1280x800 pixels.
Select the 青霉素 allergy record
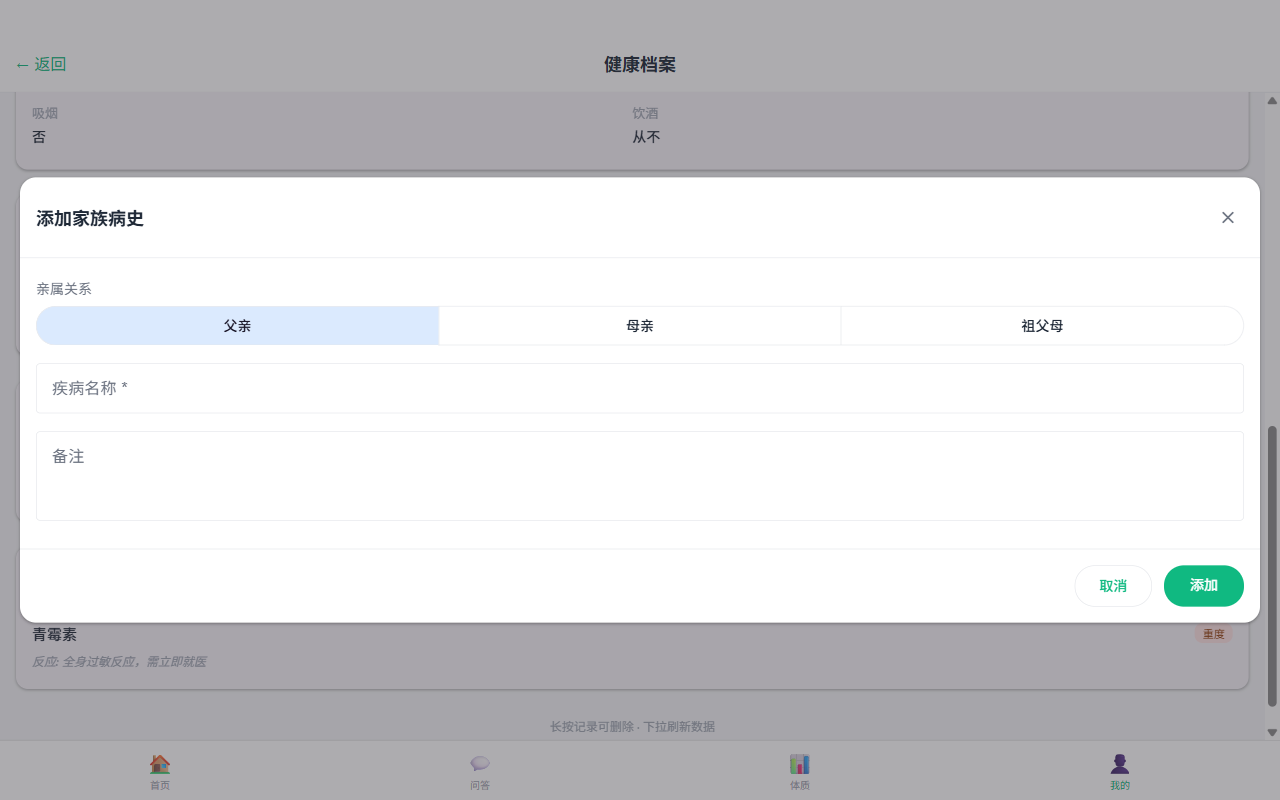[x=55, y=635]
